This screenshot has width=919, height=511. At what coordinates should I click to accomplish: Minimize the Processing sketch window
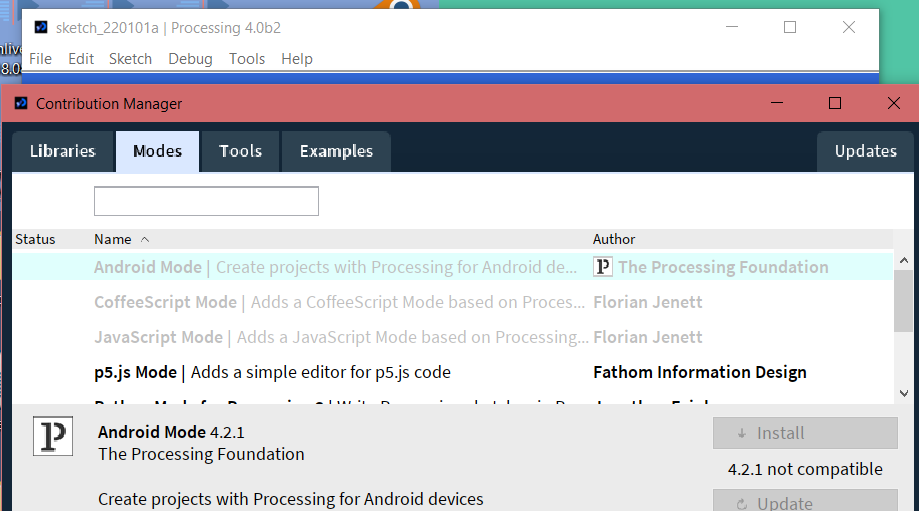click(732, 27)
